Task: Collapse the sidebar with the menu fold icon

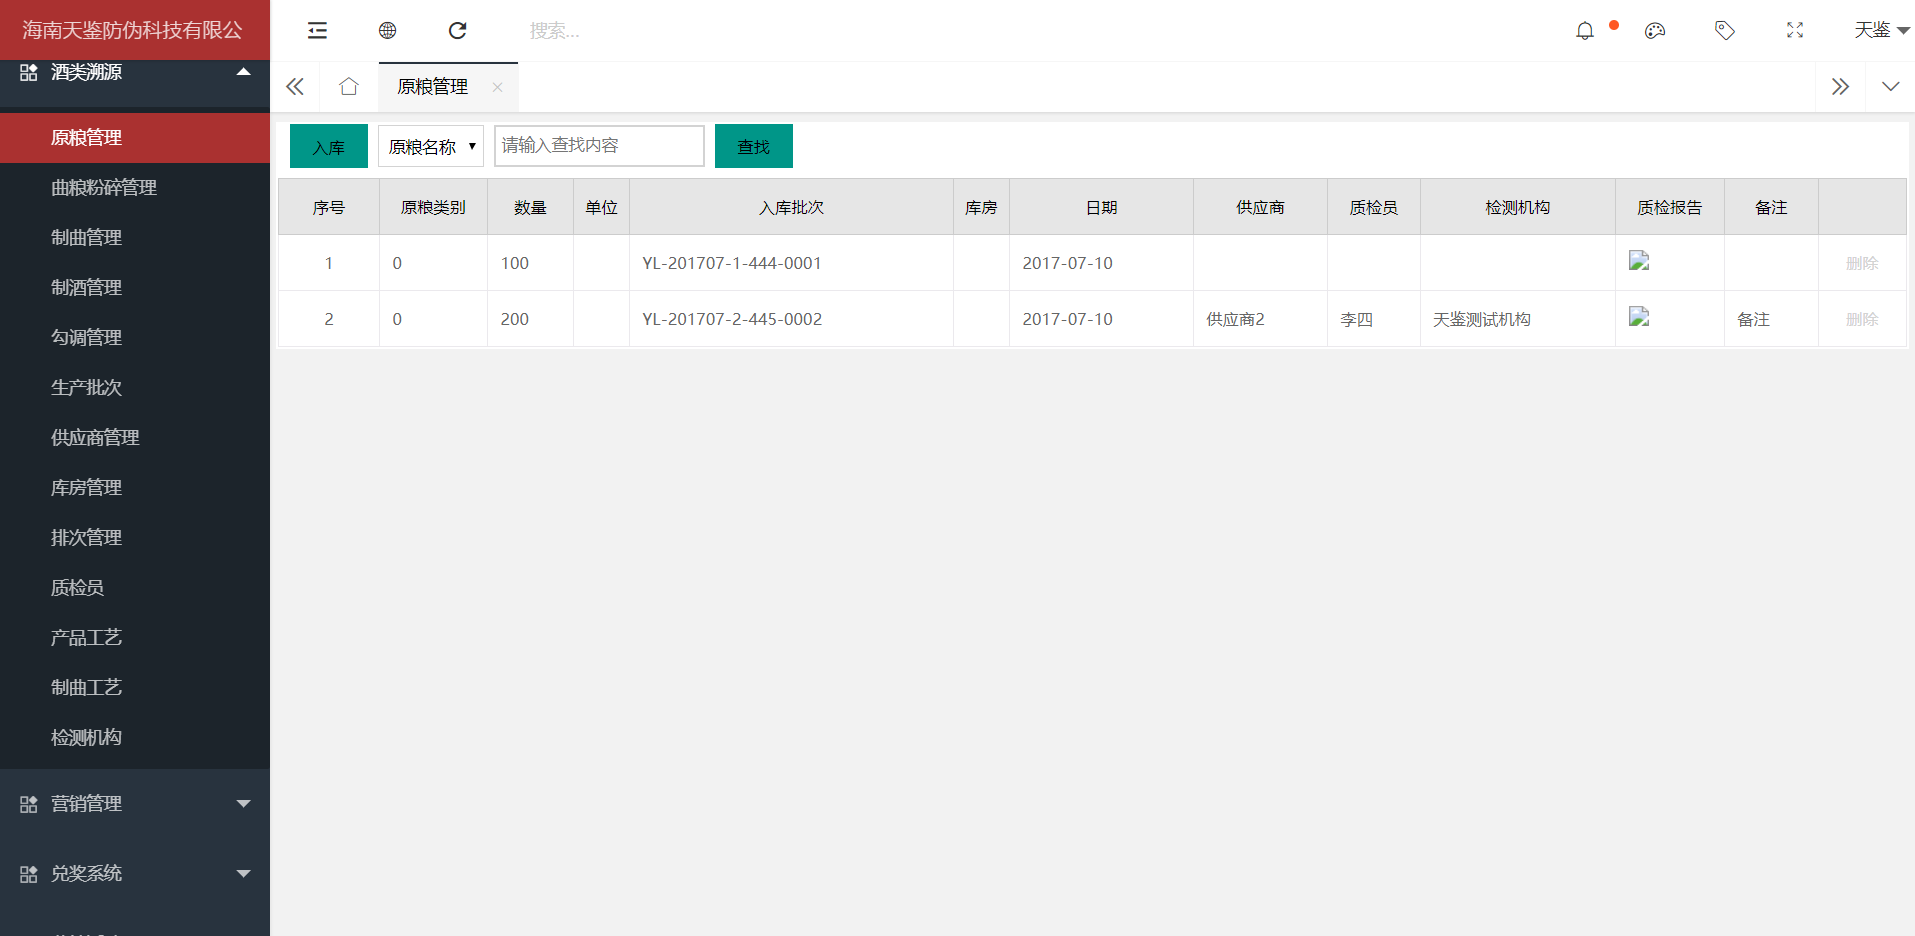Action: [x=317, y=31]
